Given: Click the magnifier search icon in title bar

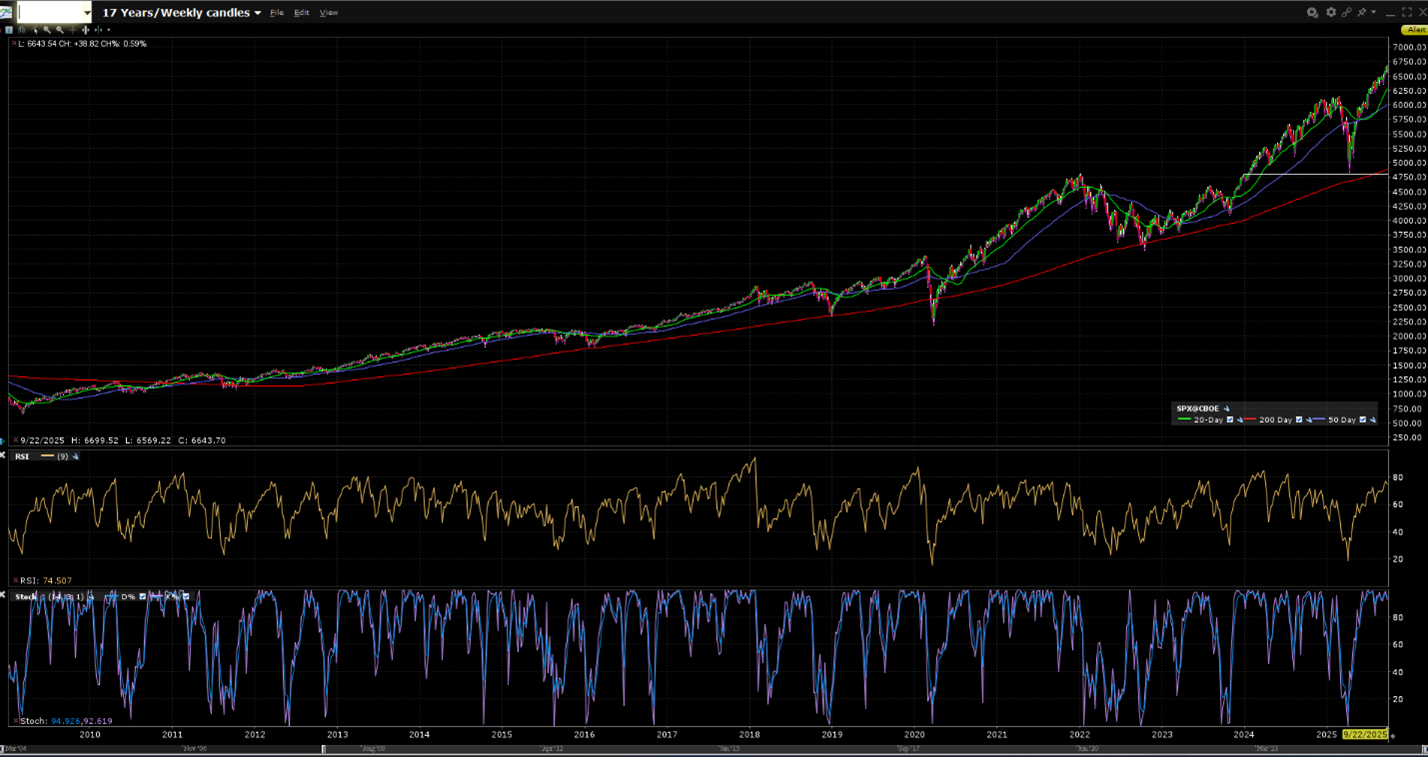Looking at the screenshot, I should click(x=1312, y=12).
